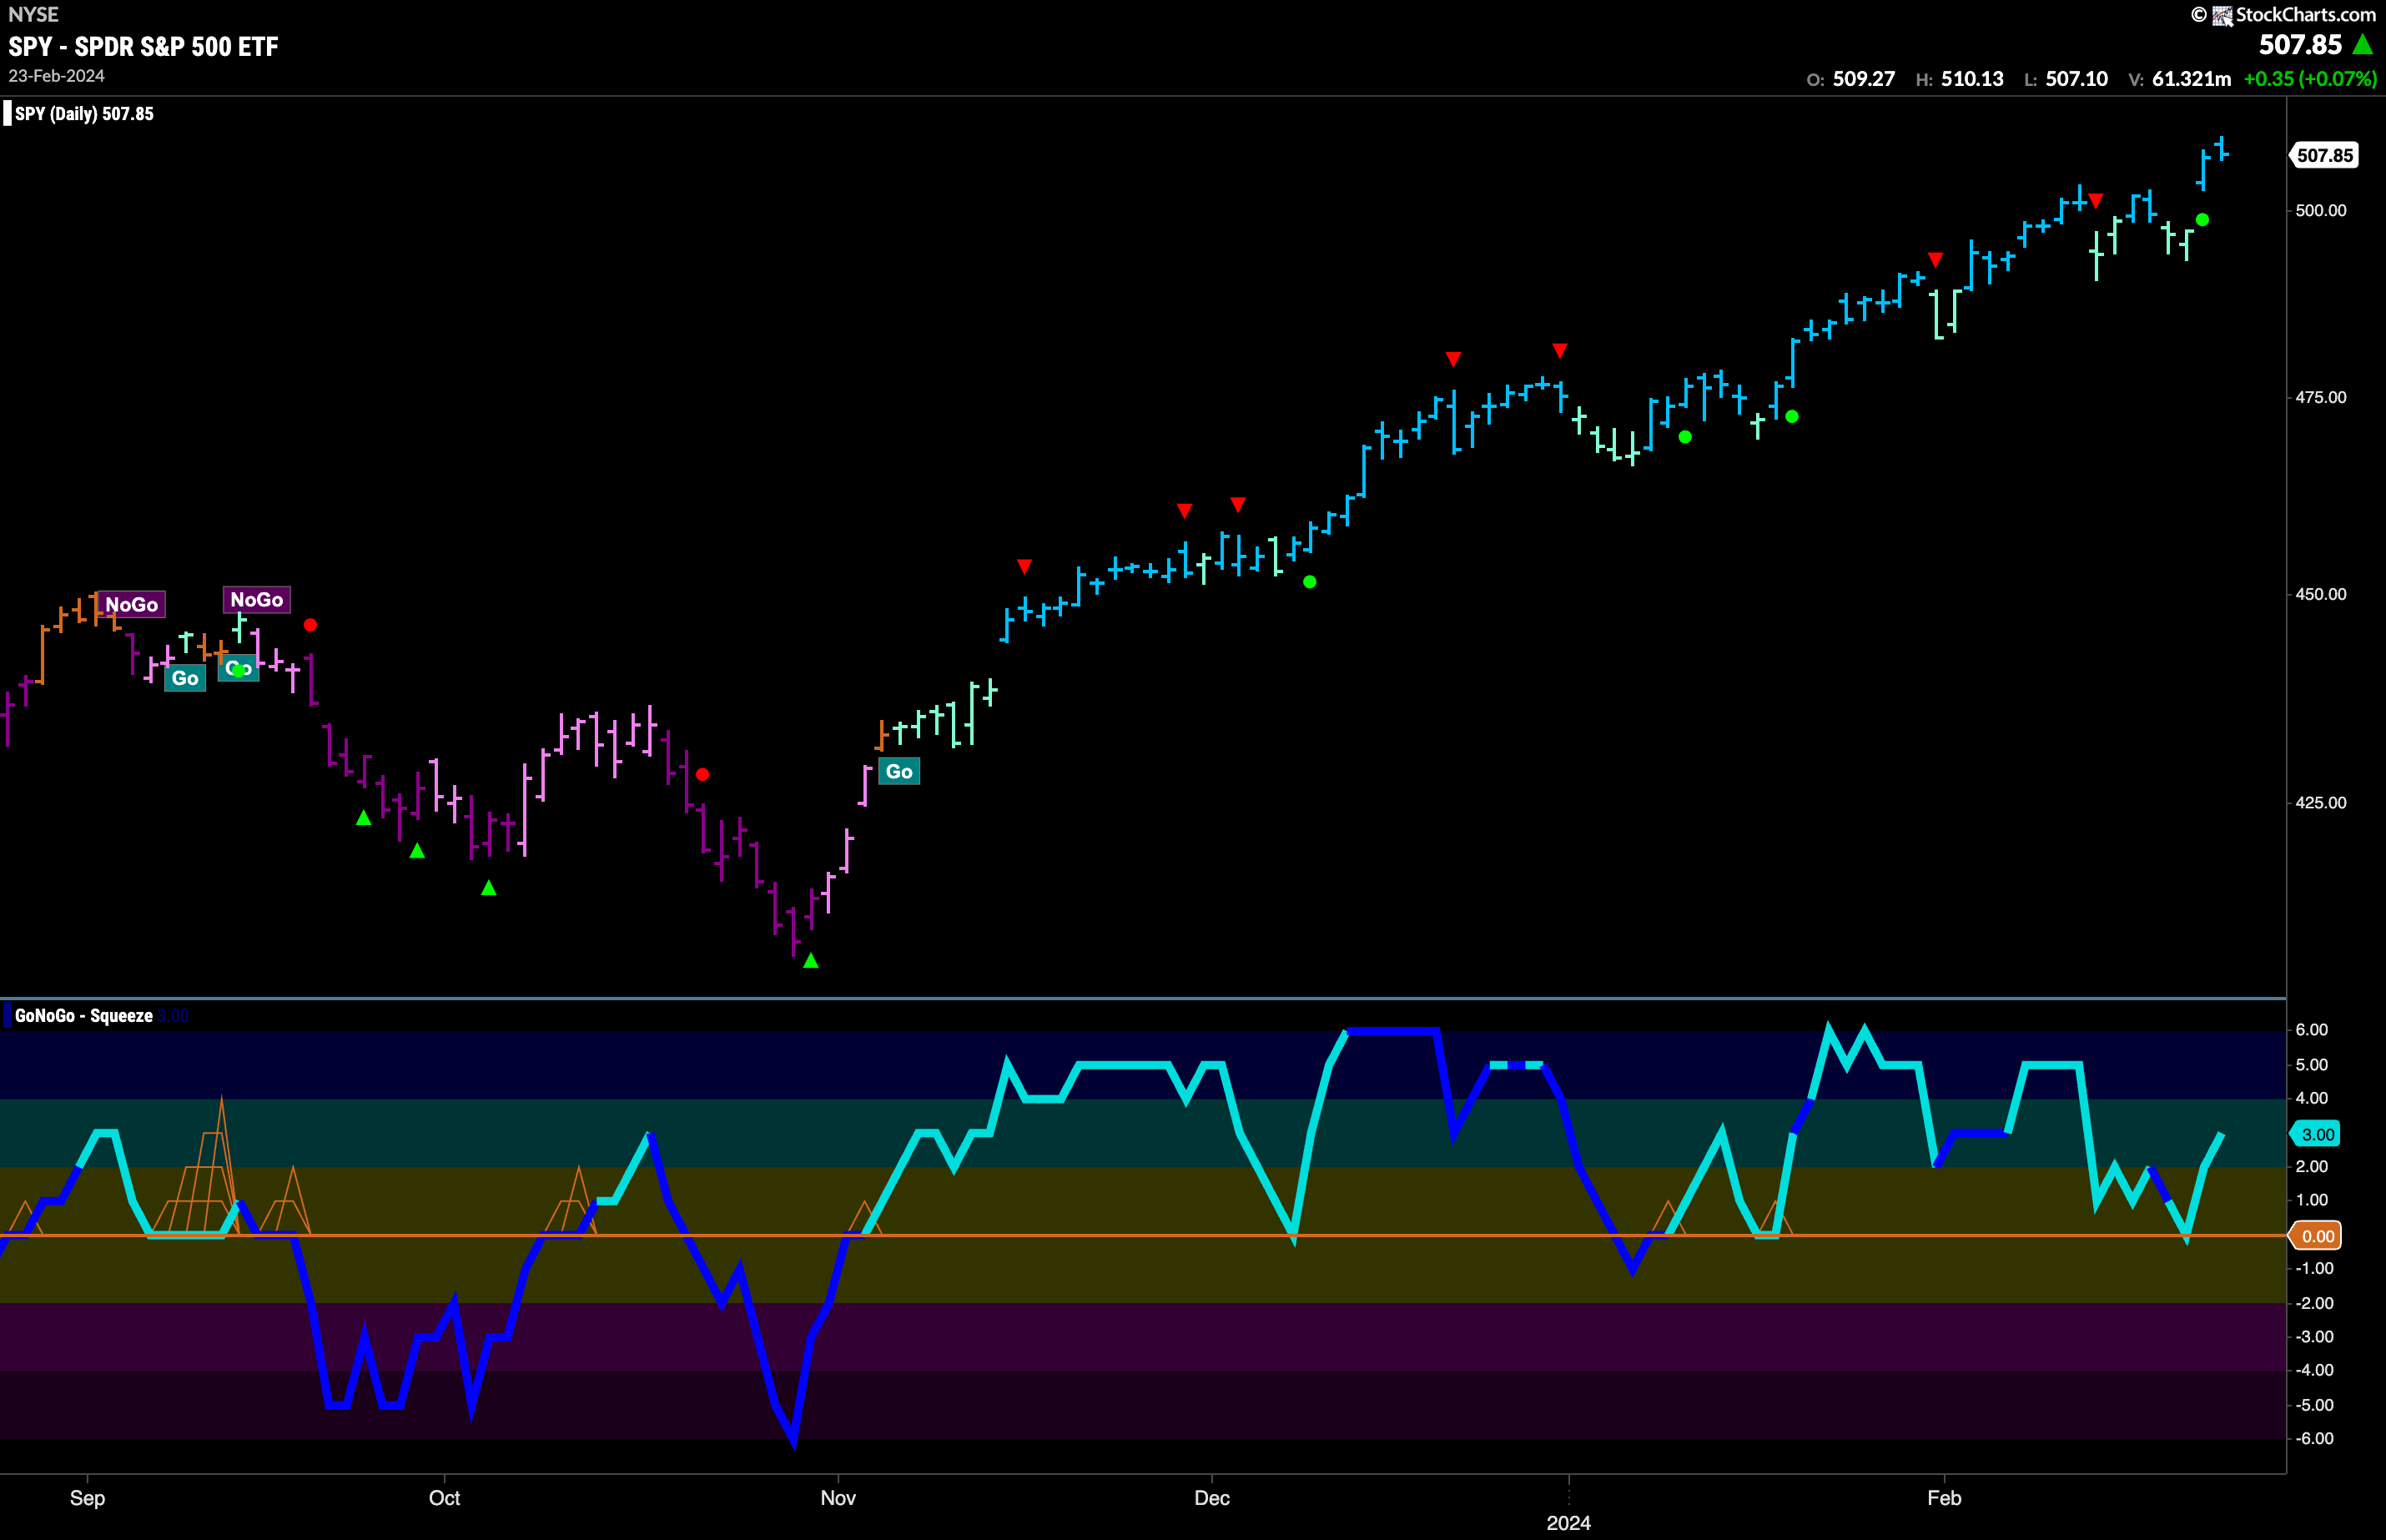Click the Oct label on the time axis

point(444,1498)
